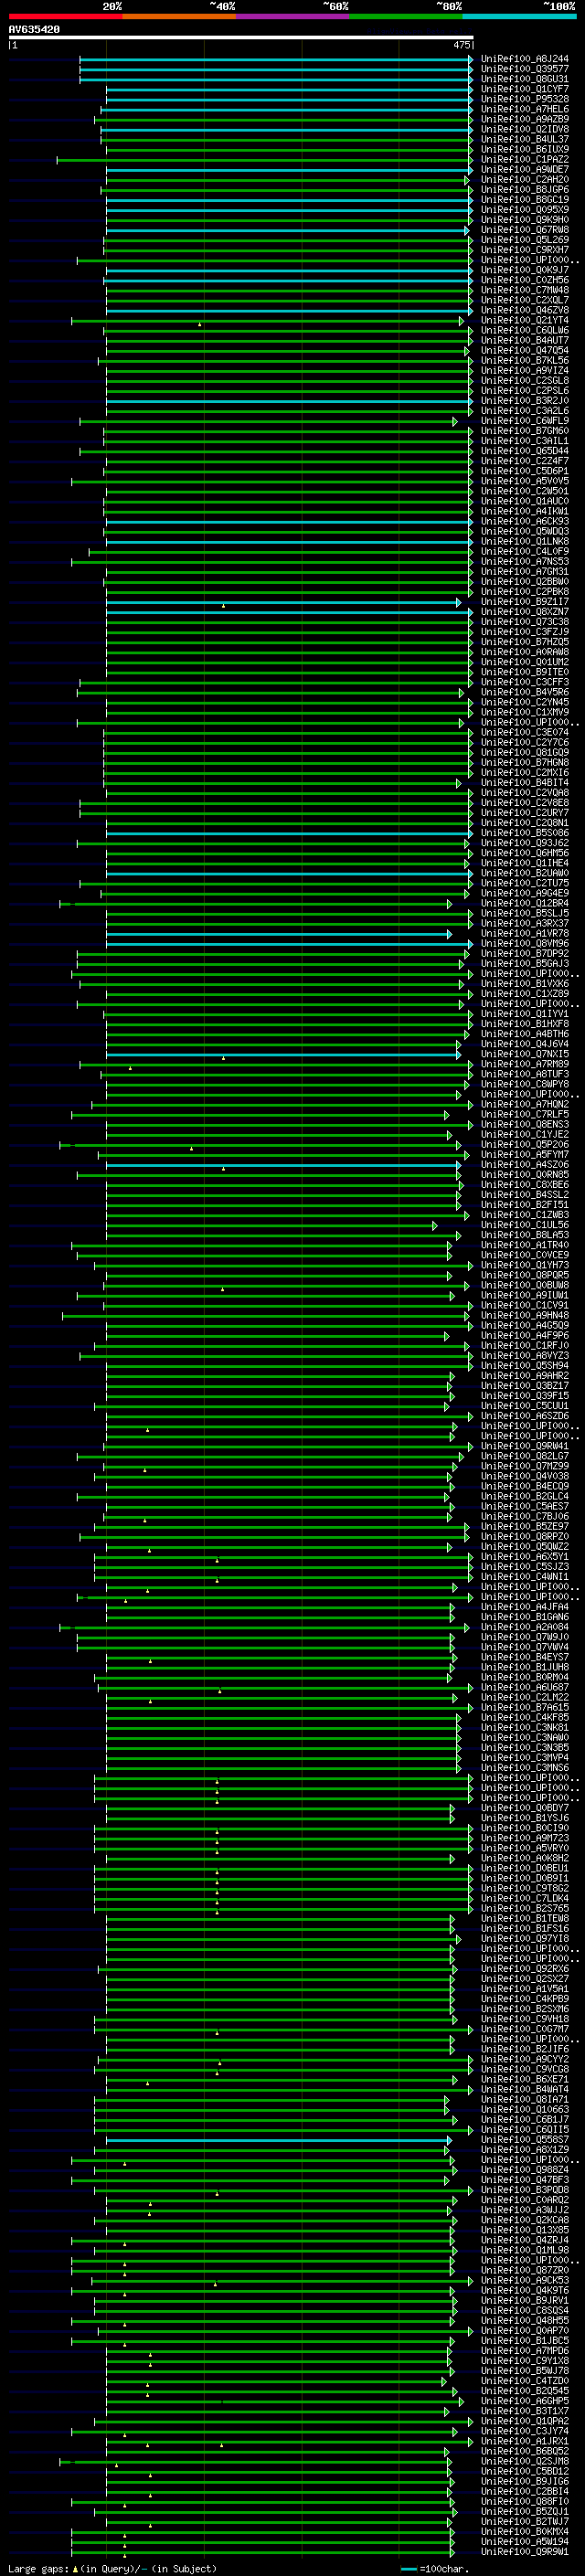Viewport: 585px width, 2576px height.
Task: Open the UniRef100_A8J244 hit label
Action: coord(524,59)
